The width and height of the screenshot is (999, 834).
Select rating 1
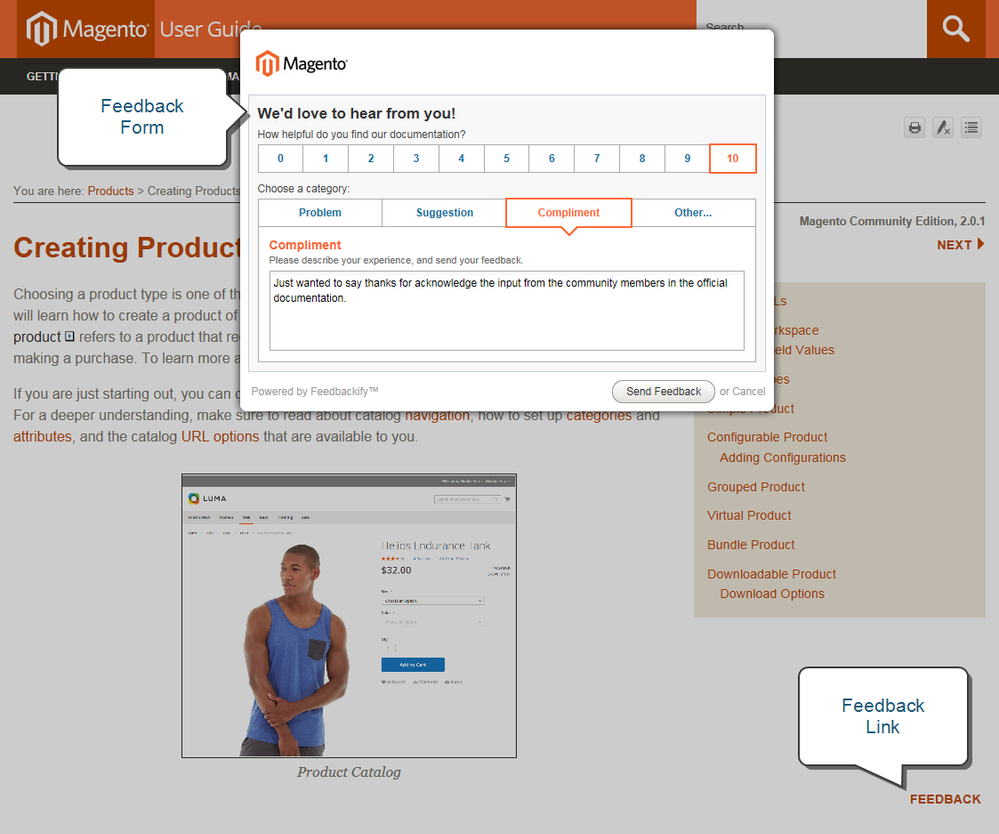pos(326,159)
